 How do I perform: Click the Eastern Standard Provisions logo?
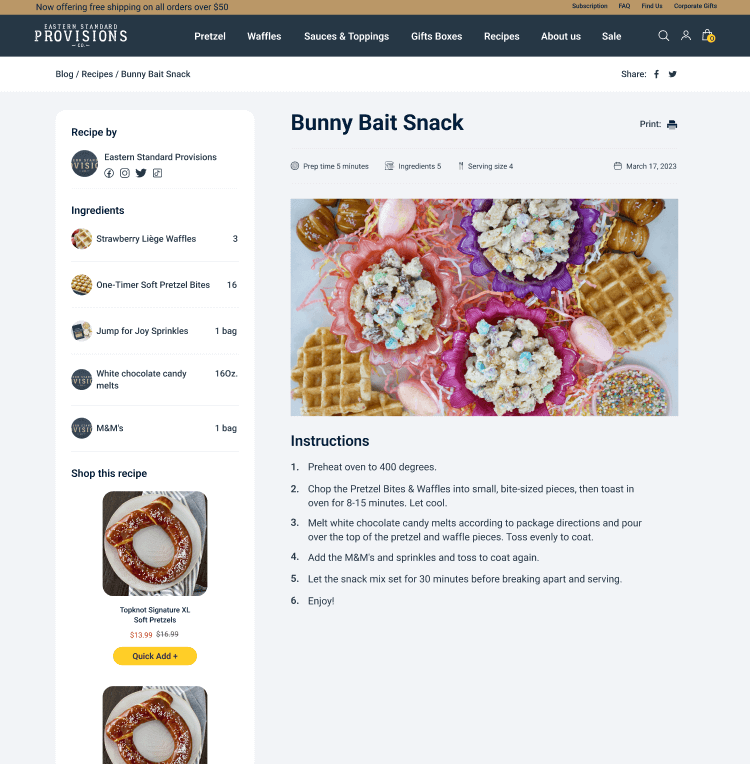[x=81, y=35]
